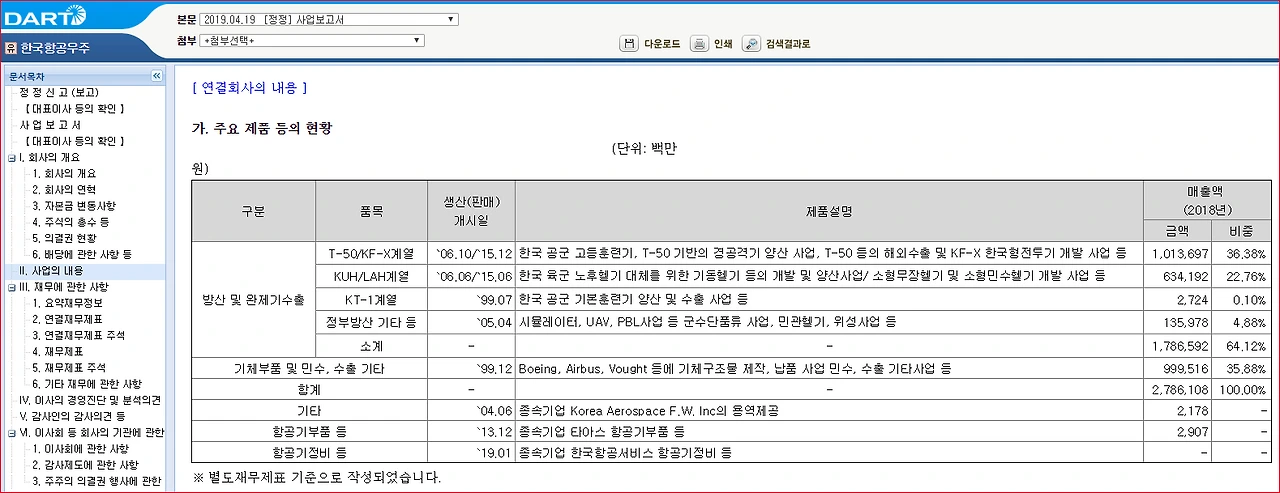The image size is (1280, 493).
Task: Open 4. 재무제표 section
Action: click(x=58, y=352)
